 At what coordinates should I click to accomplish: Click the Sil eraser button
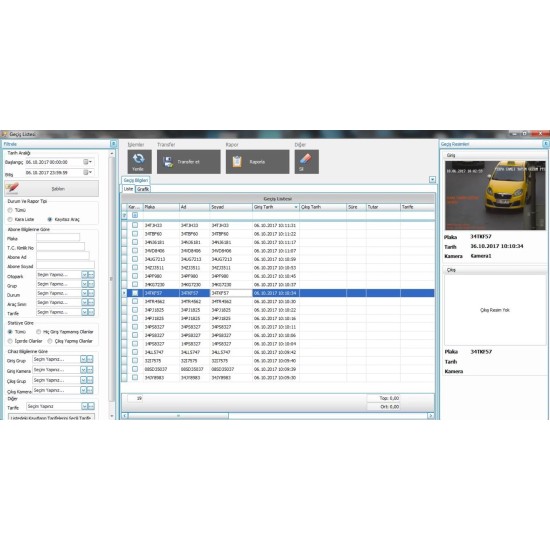tap(306, 162)
